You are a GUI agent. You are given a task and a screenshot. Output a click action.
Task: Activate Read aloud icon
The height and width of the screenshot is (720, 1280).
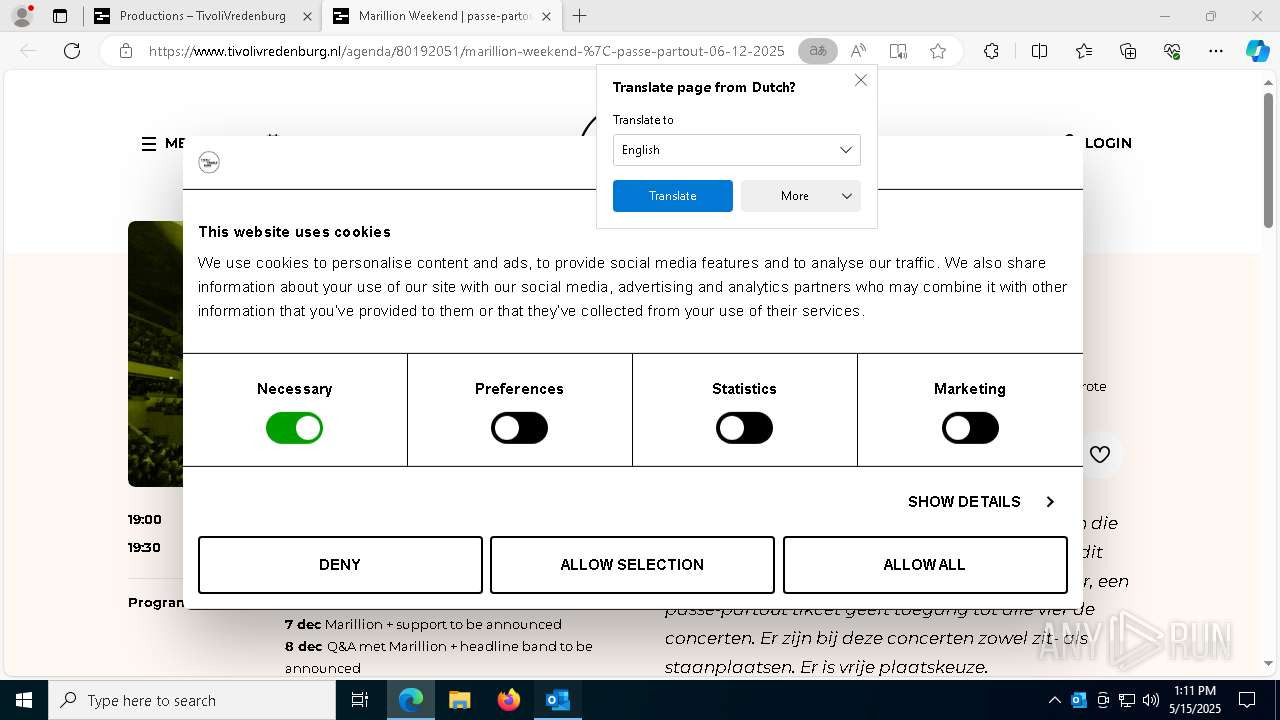click(858, 51)
